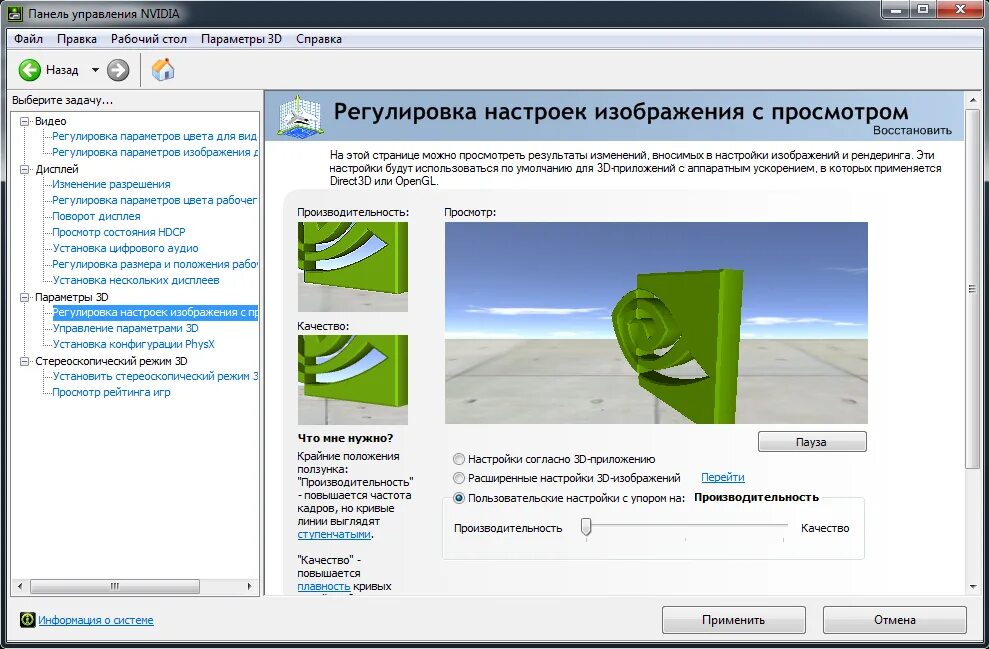This screenshot has height=649, width=989.
Task: Open Установка цифрового аудио
Action: click(125, 248)
